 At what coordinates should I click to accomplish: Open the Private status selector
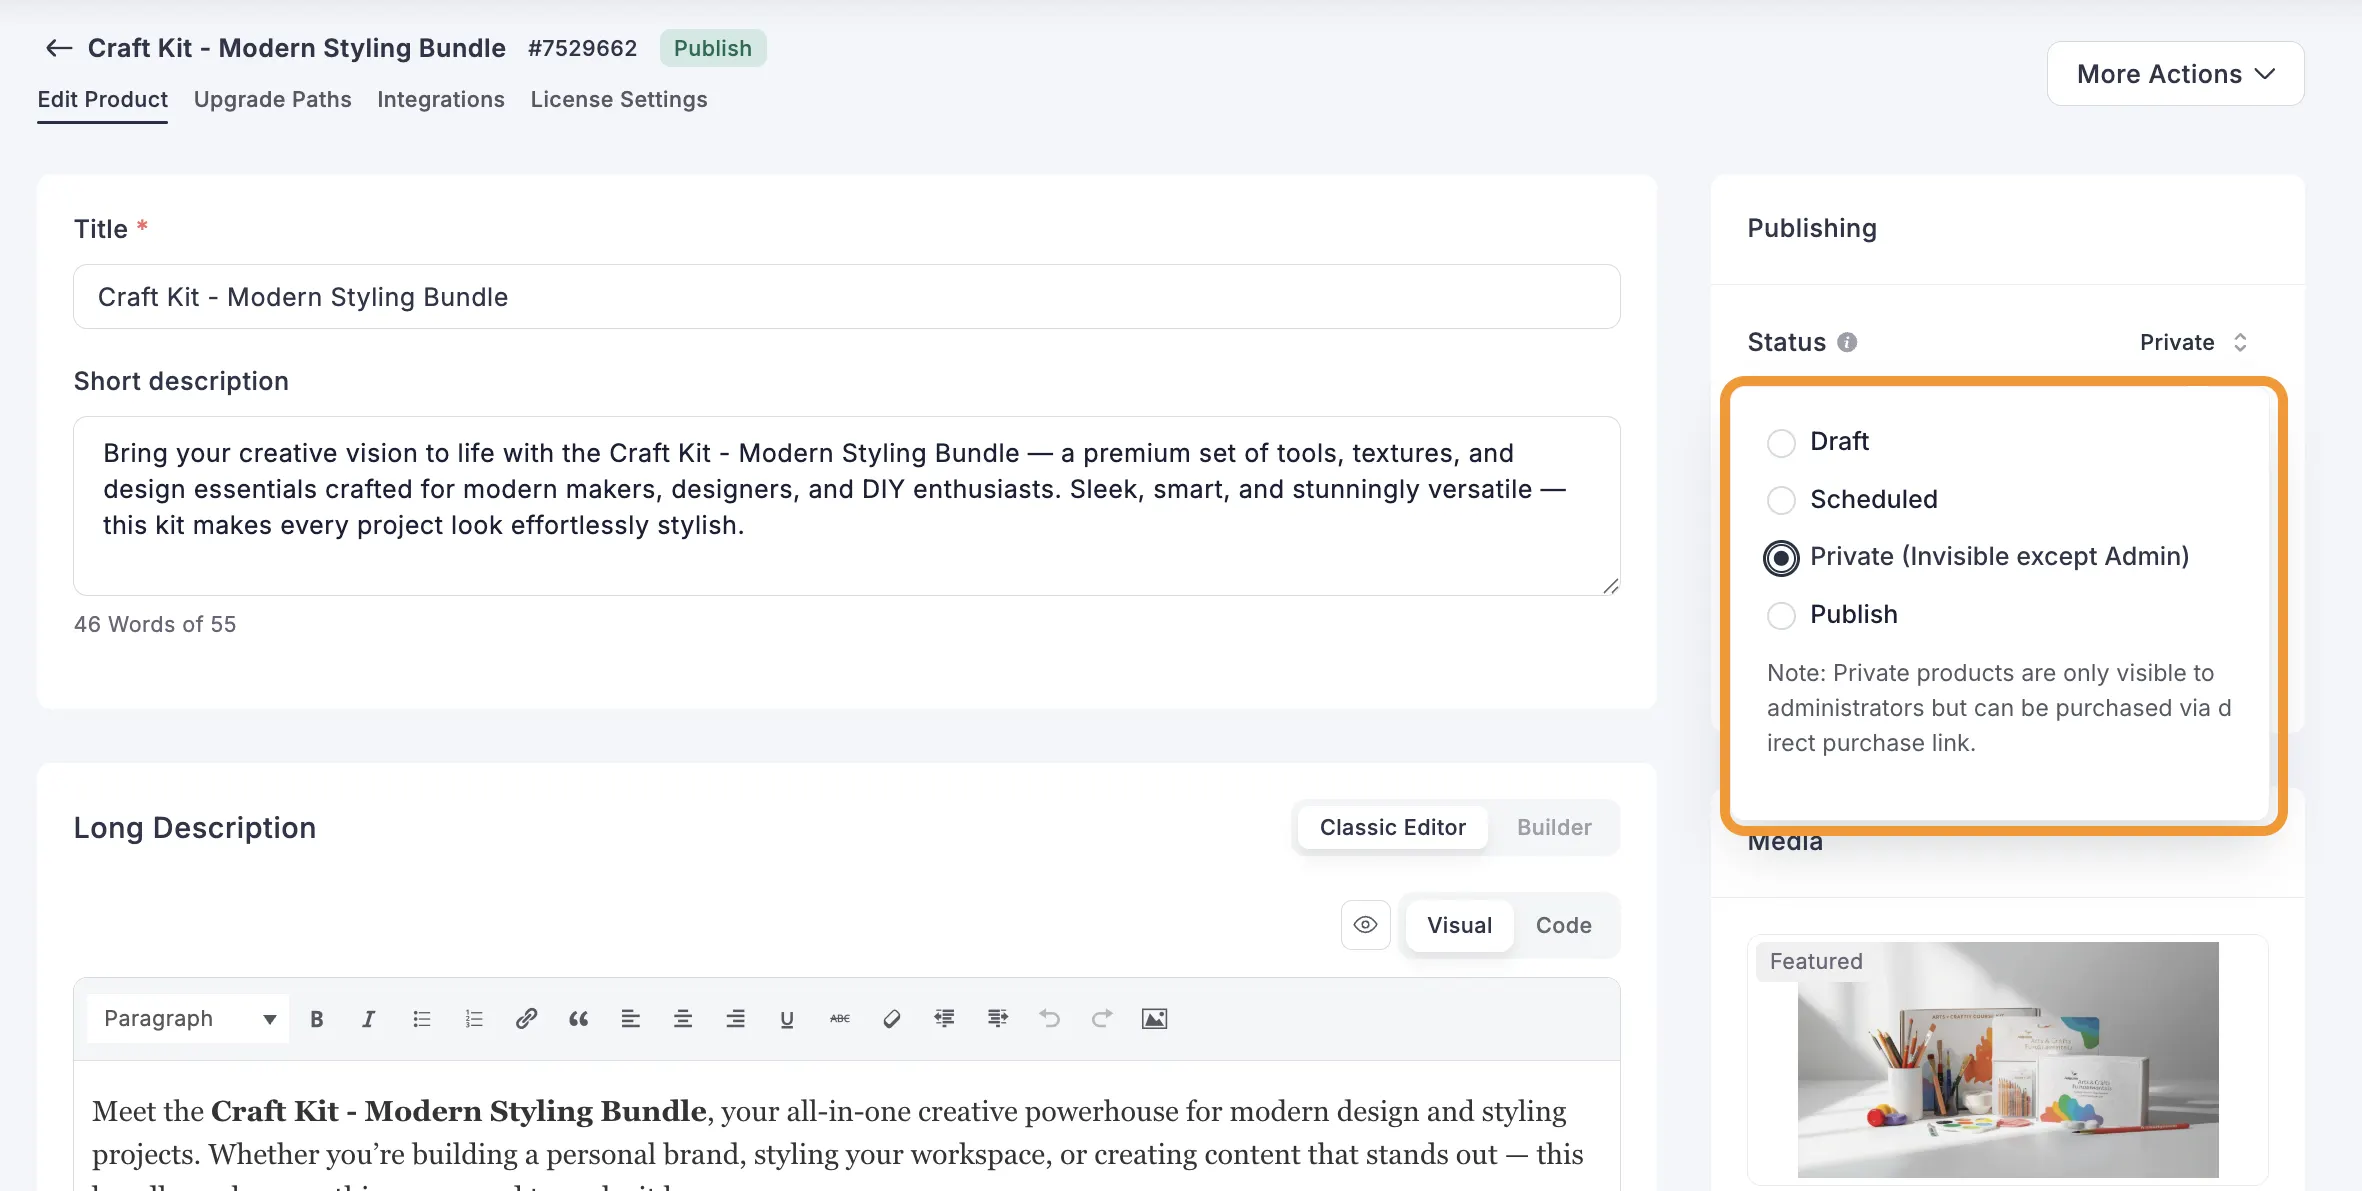[2193, 342]
